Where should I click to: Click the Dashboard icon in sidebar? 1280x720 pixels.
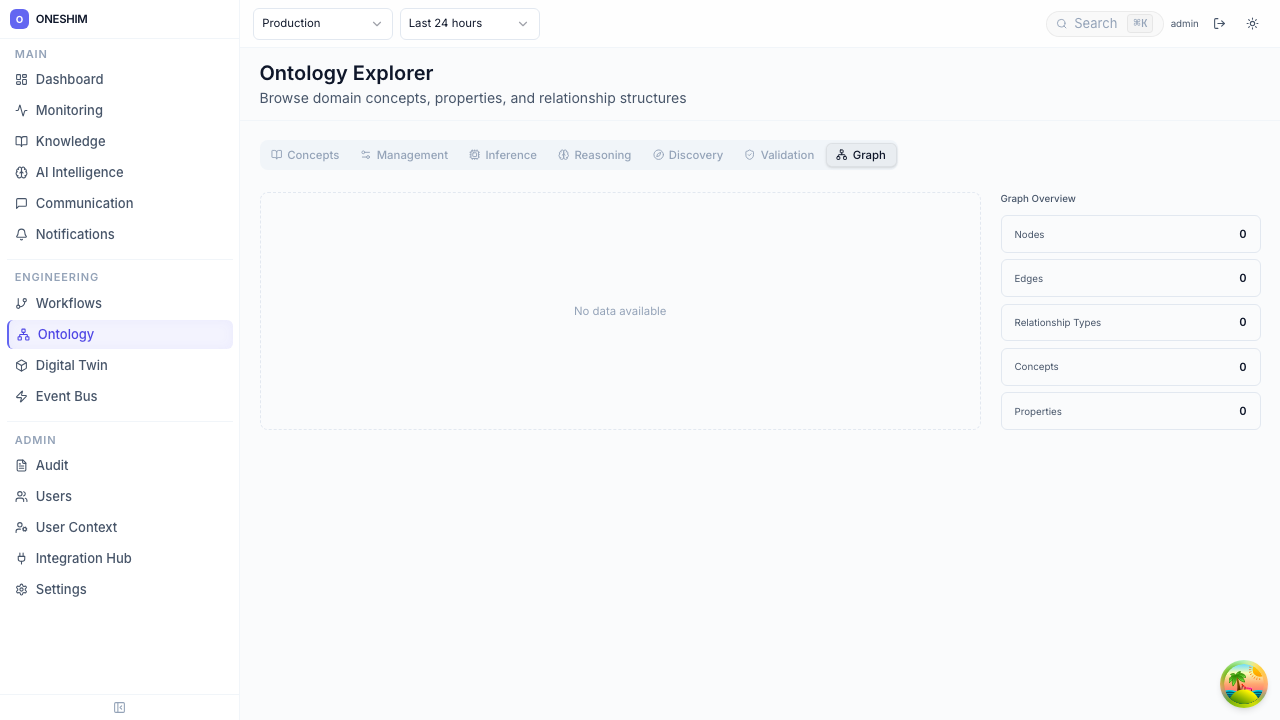22,79
